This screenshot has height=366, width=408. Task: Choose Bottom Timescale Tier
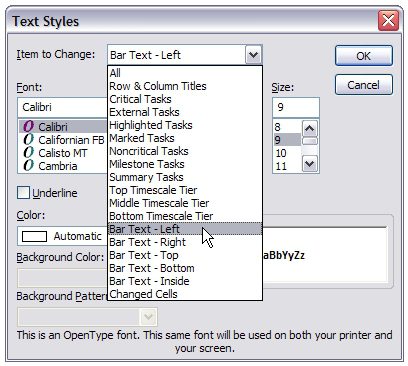185,216
